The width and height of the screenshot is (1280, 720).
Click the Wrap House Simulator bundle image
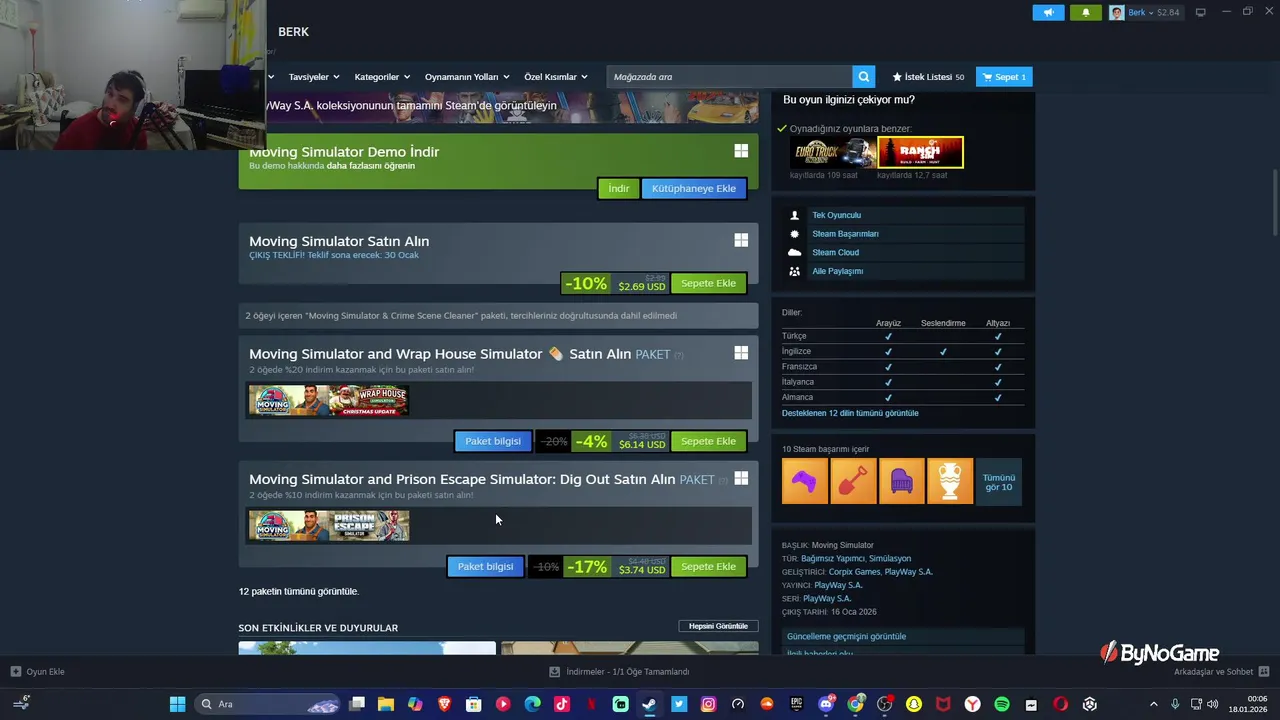369,401
